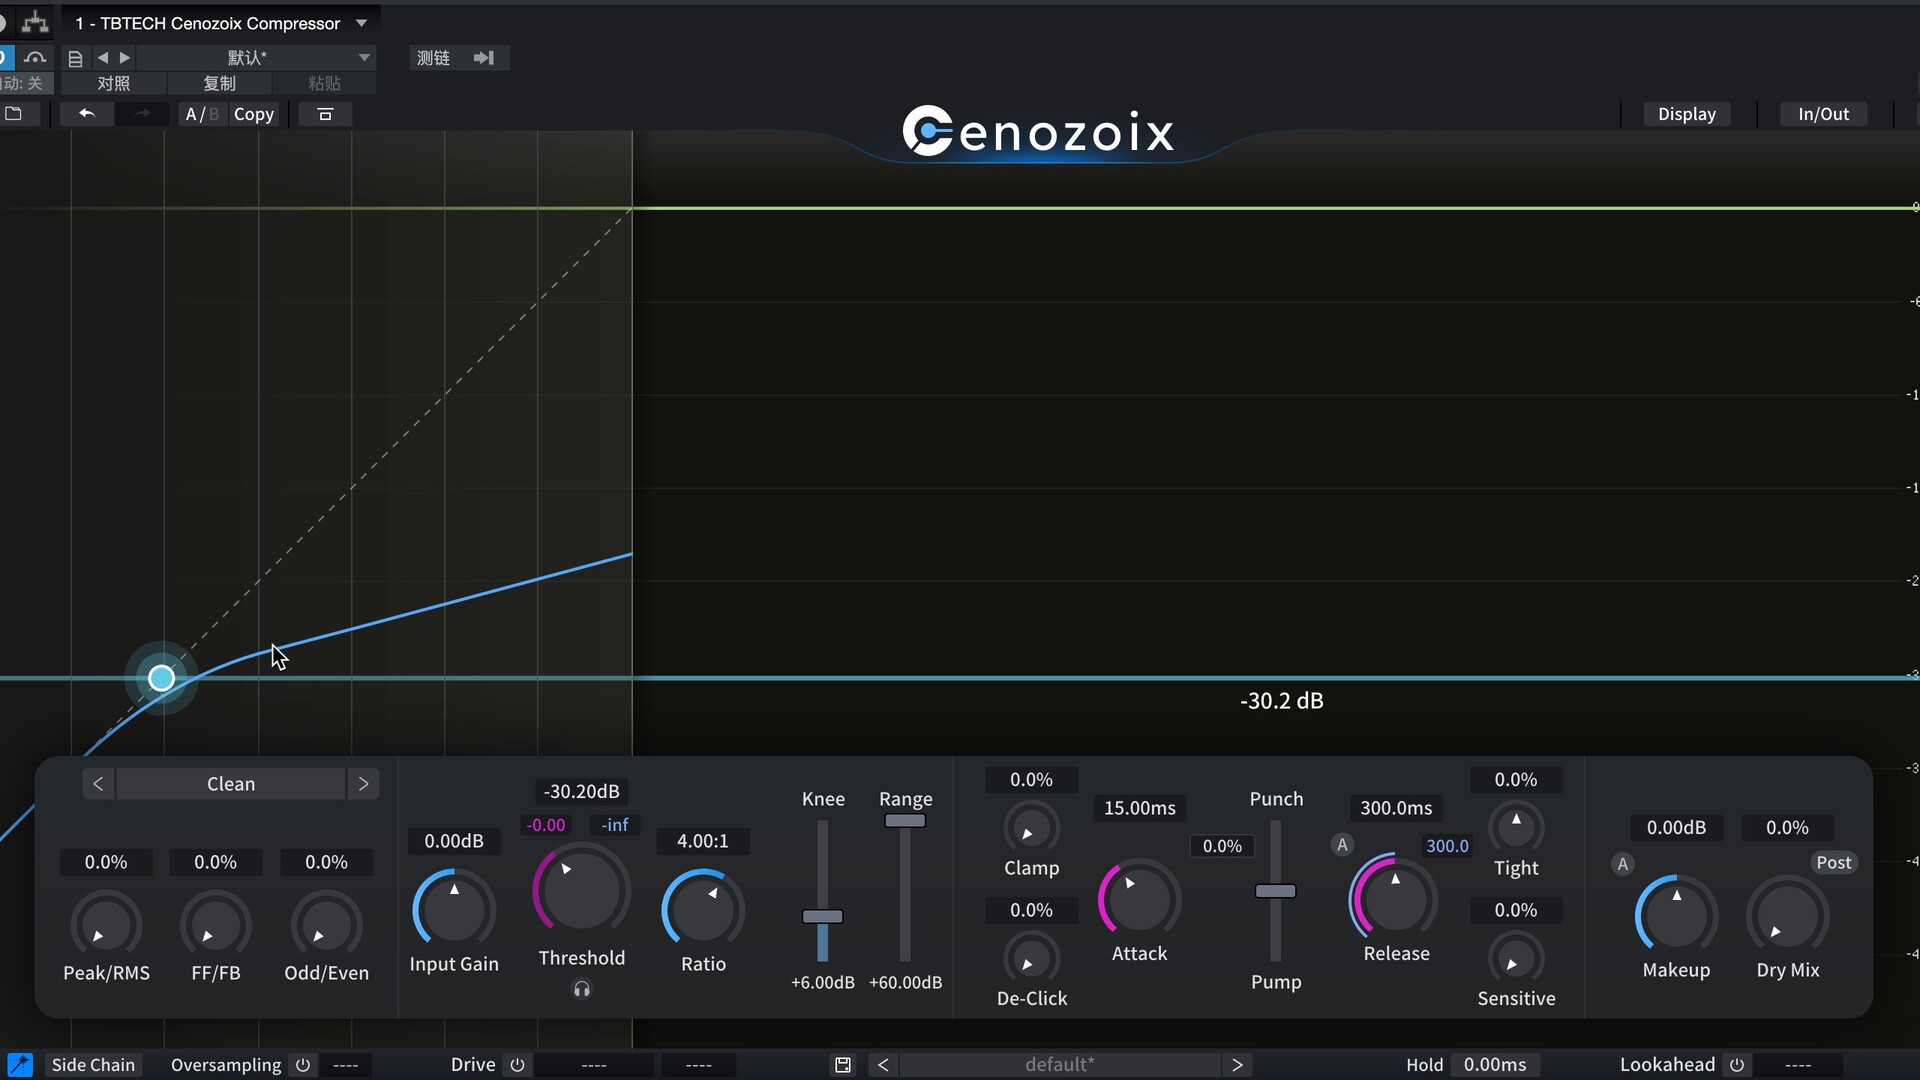Click the Release knob
This screenshot has height=1080, width=1920.
(x=1395, y=897)
